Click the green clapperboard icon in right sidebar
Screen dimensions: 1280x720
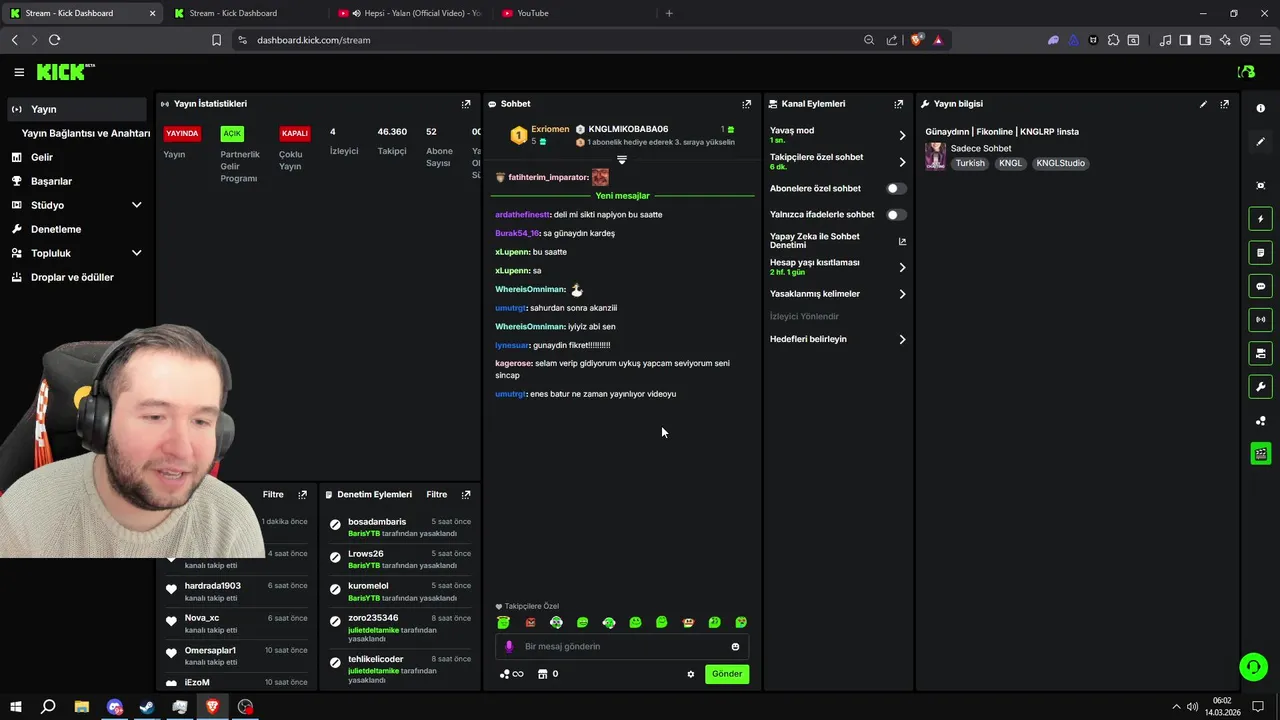[x=1260, y=454]
